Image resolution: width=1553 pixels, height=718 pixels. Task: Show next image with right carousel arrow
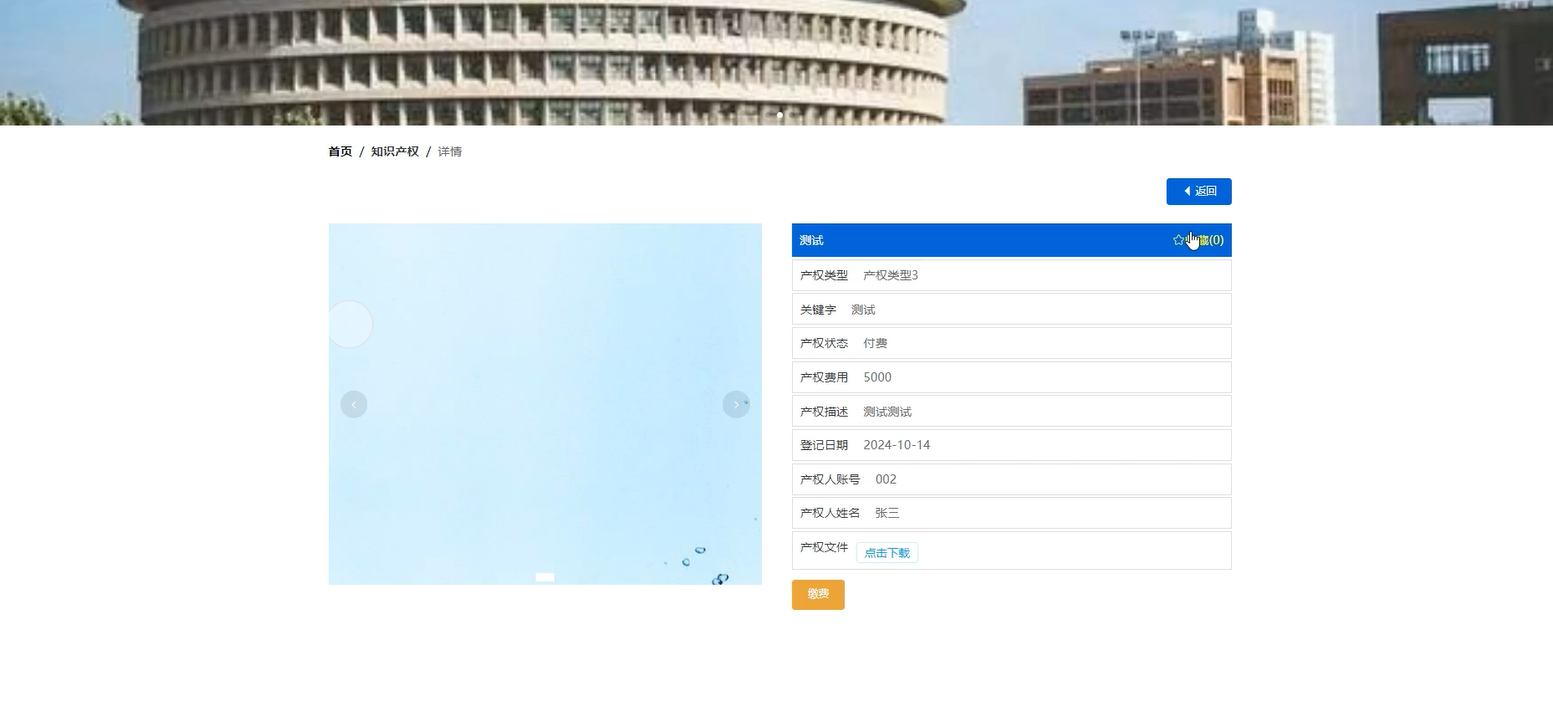(736, 404)
